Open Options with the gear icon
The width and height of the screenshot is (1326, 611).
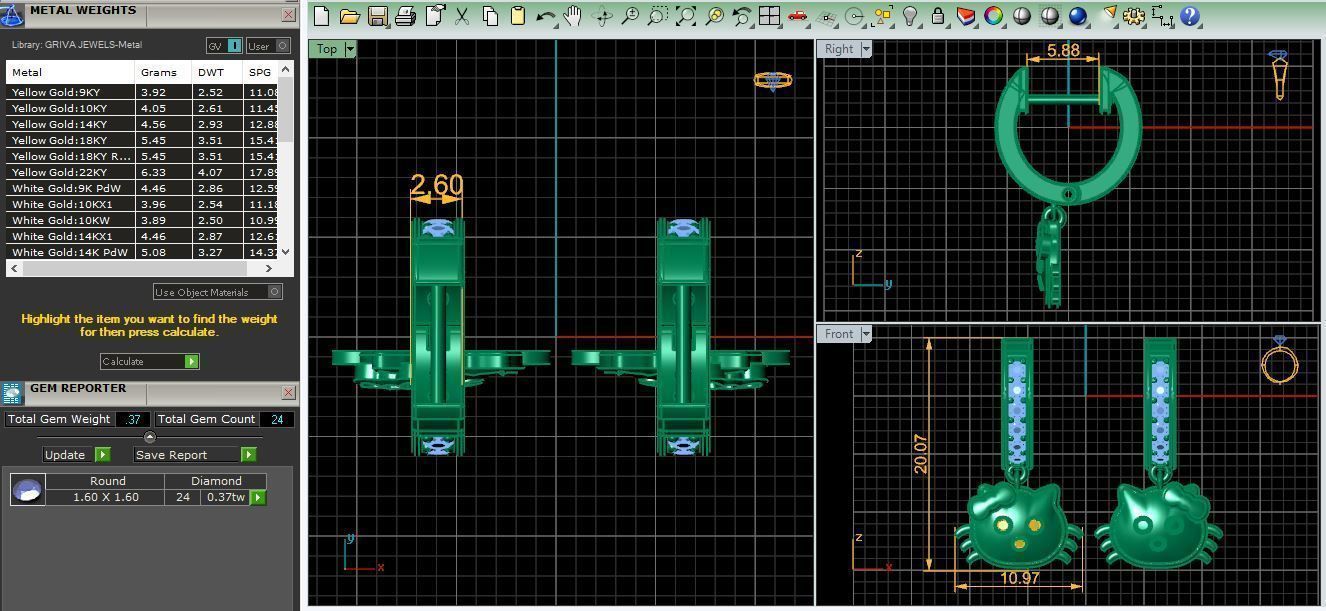[1134, 16]
